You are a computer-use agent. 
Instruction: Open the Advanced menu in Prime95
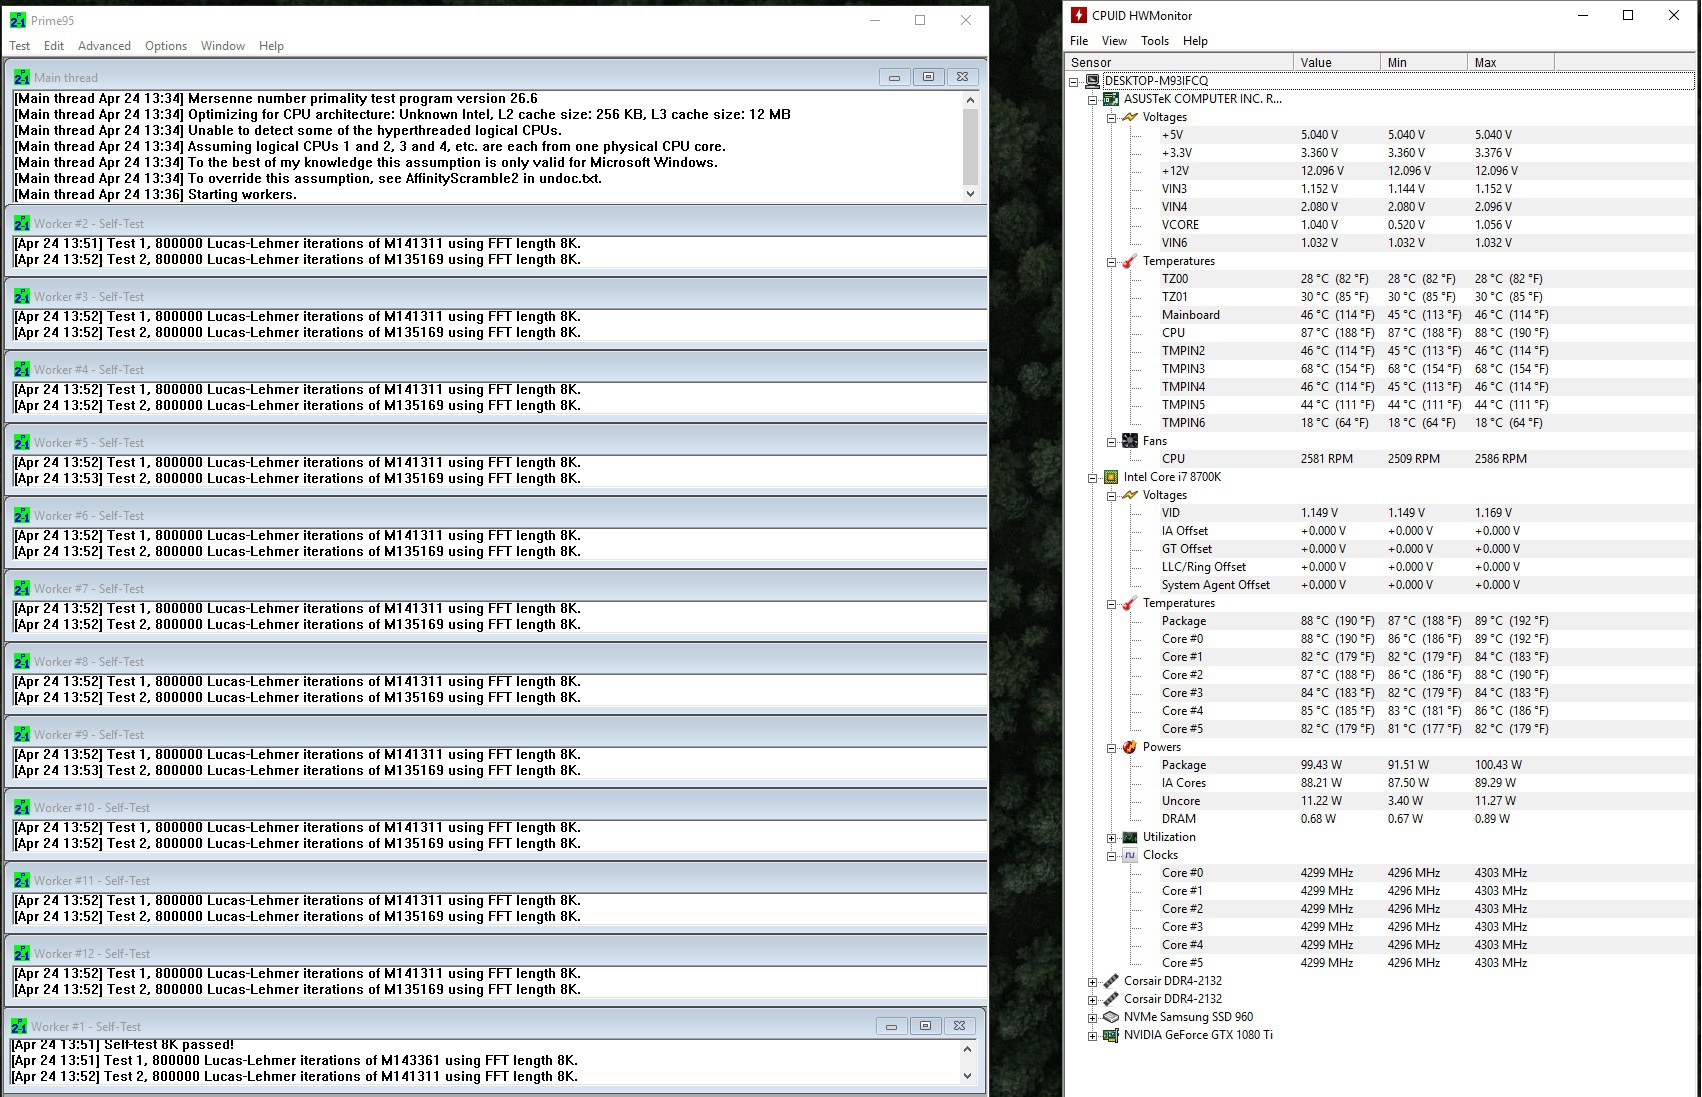click(104, 46)
